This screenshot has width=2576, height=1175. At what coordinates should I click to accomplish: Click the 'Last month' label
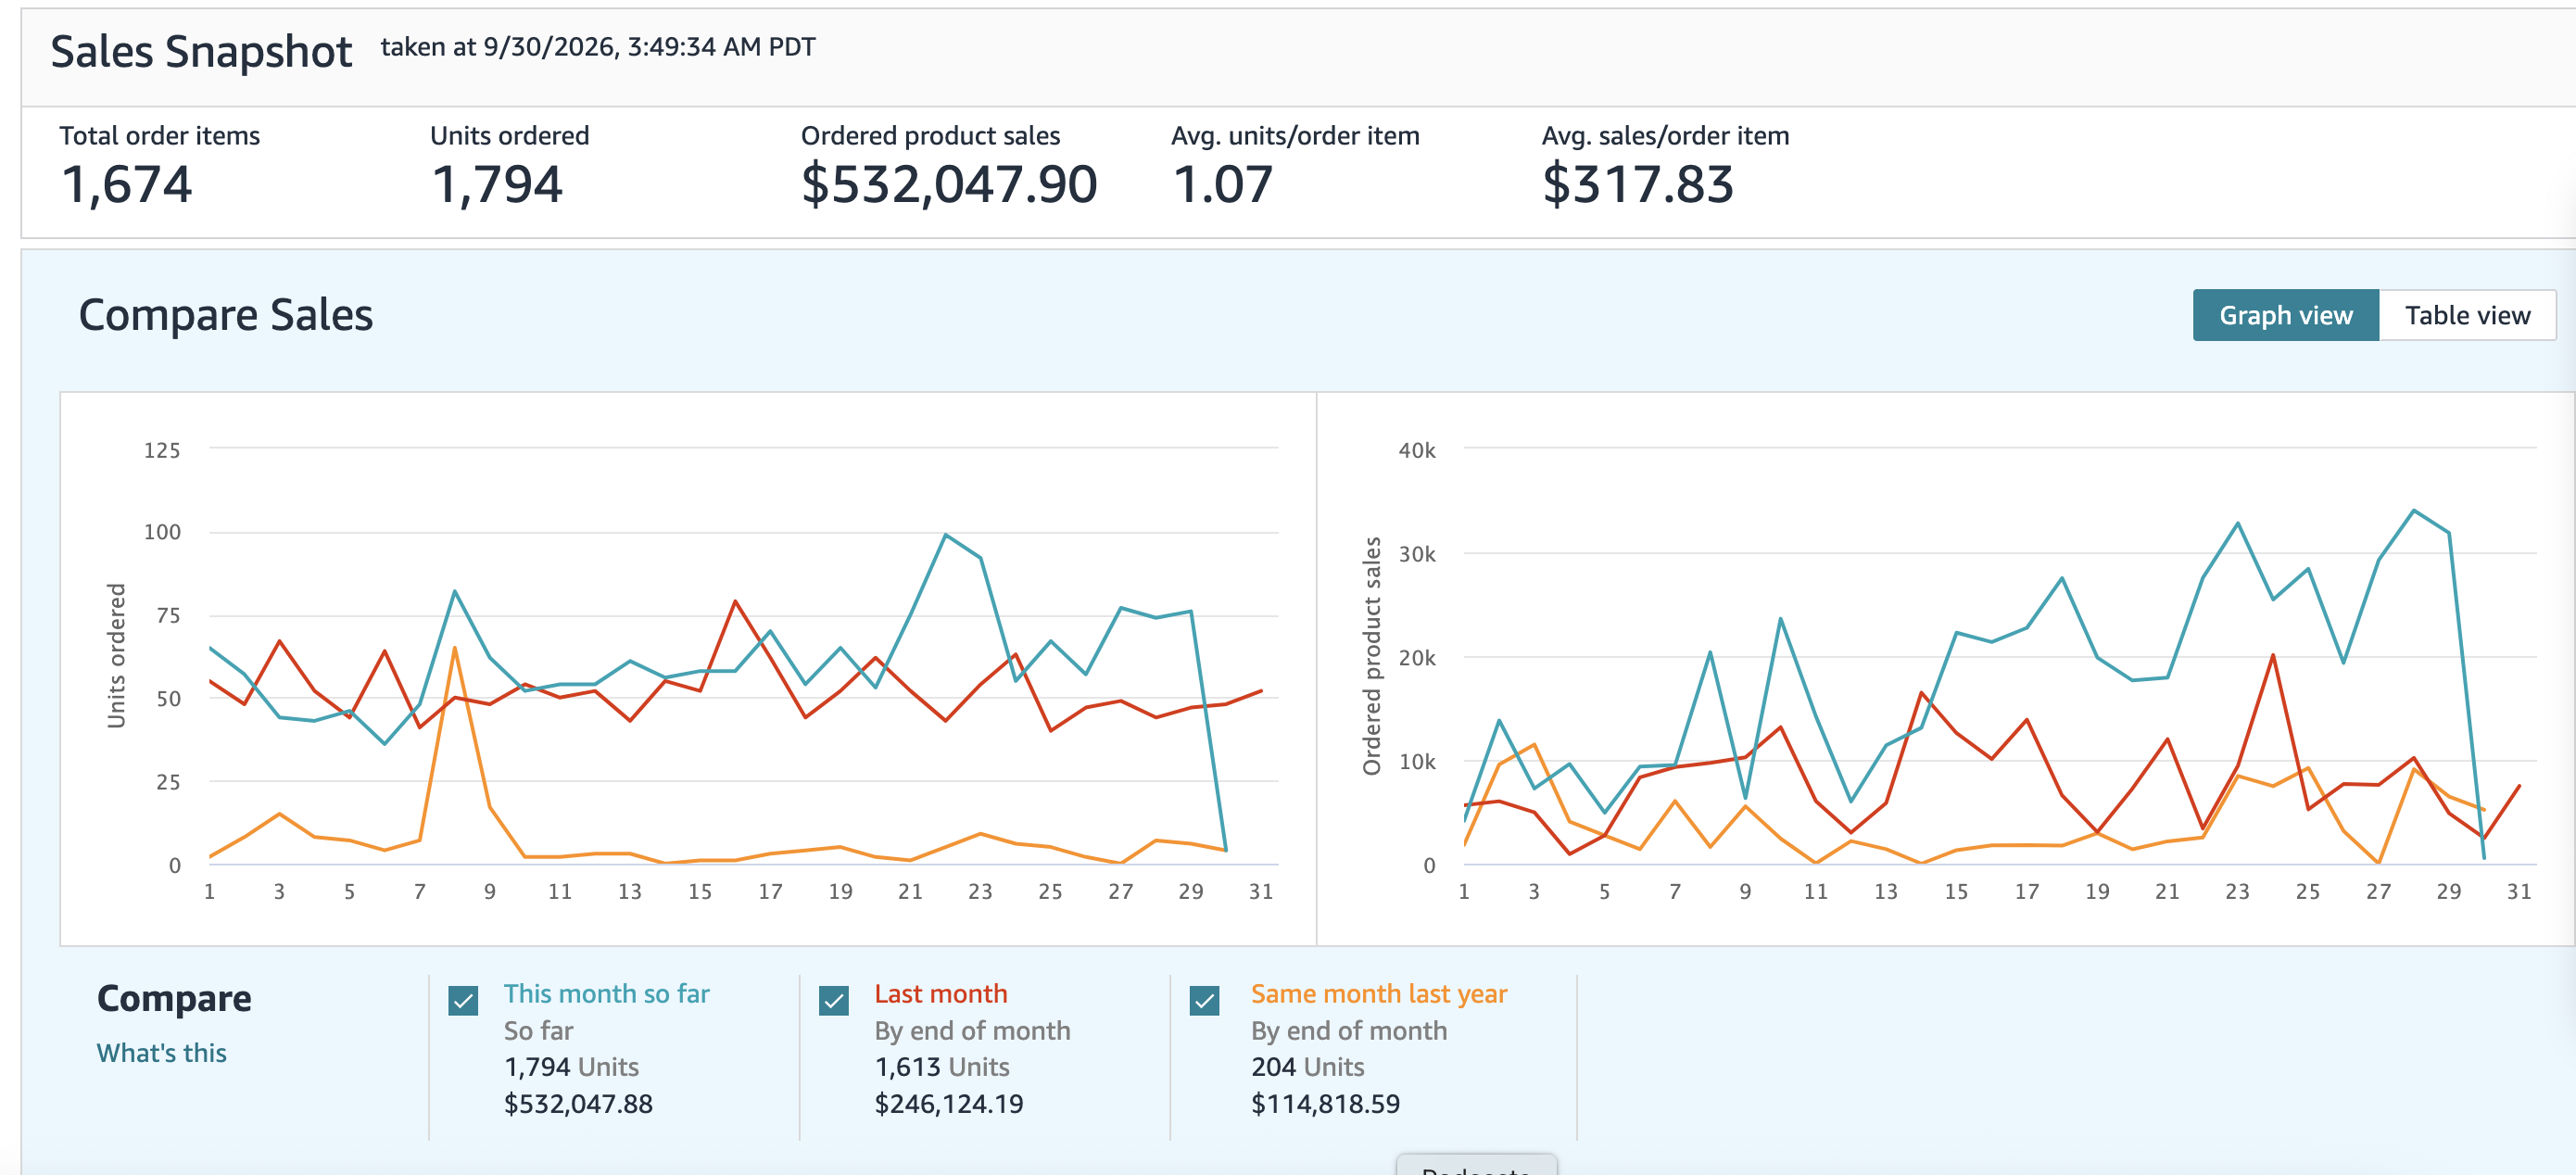click(x=941, y=994)
